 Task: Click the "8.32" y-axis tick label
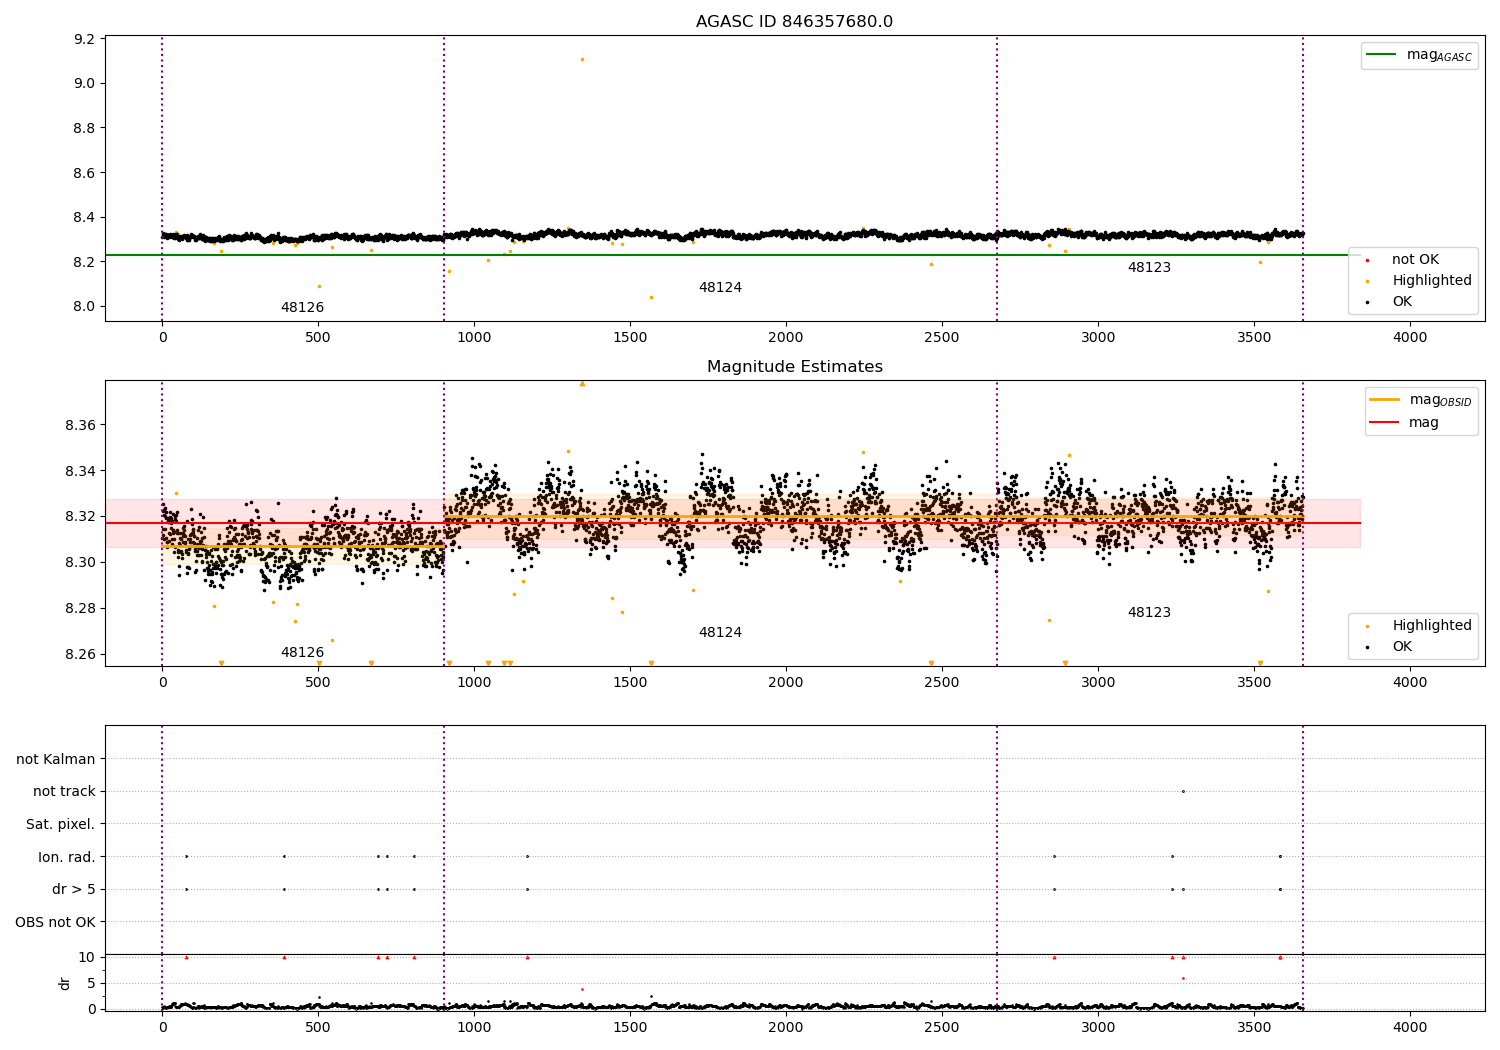(x=81, y=516)
